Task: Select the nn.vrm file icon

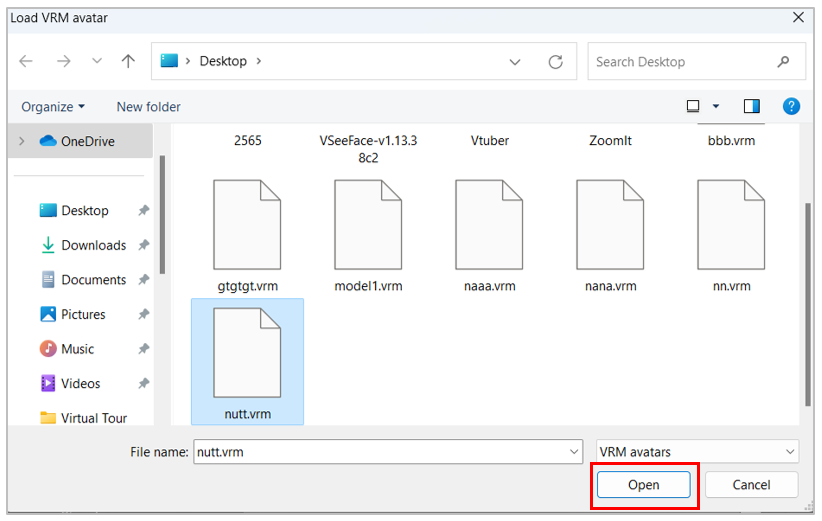Action: pos(731,225)
